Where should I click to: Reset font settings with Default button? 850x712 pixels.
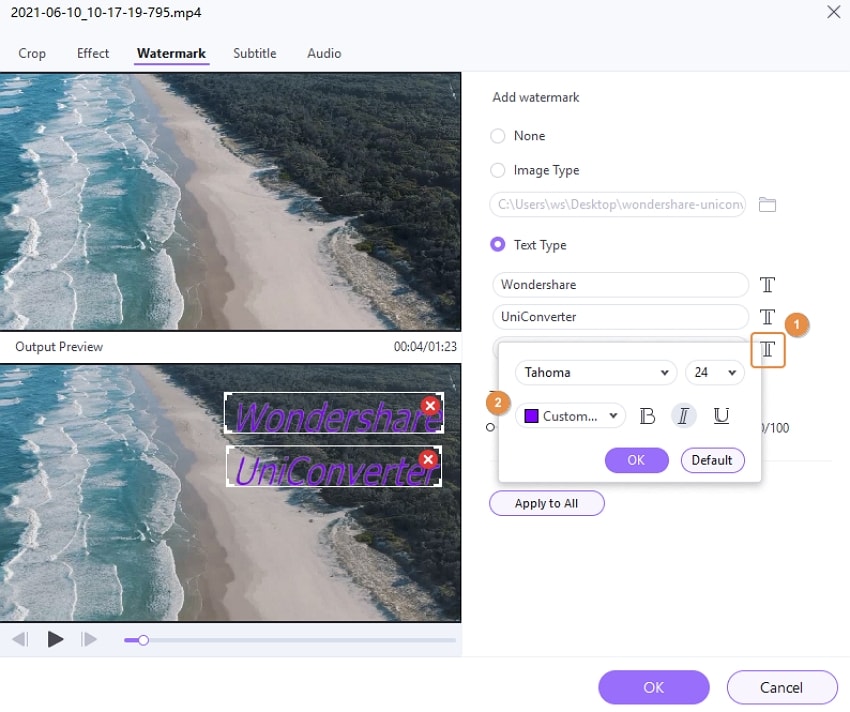point(712,460)
